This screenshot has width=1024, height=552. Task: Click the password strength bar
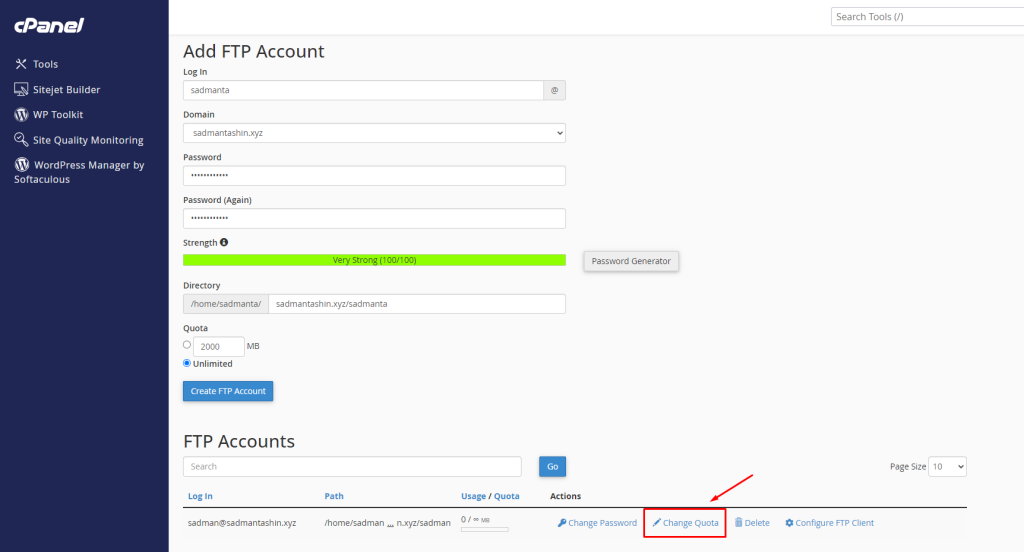click(374, 260)
